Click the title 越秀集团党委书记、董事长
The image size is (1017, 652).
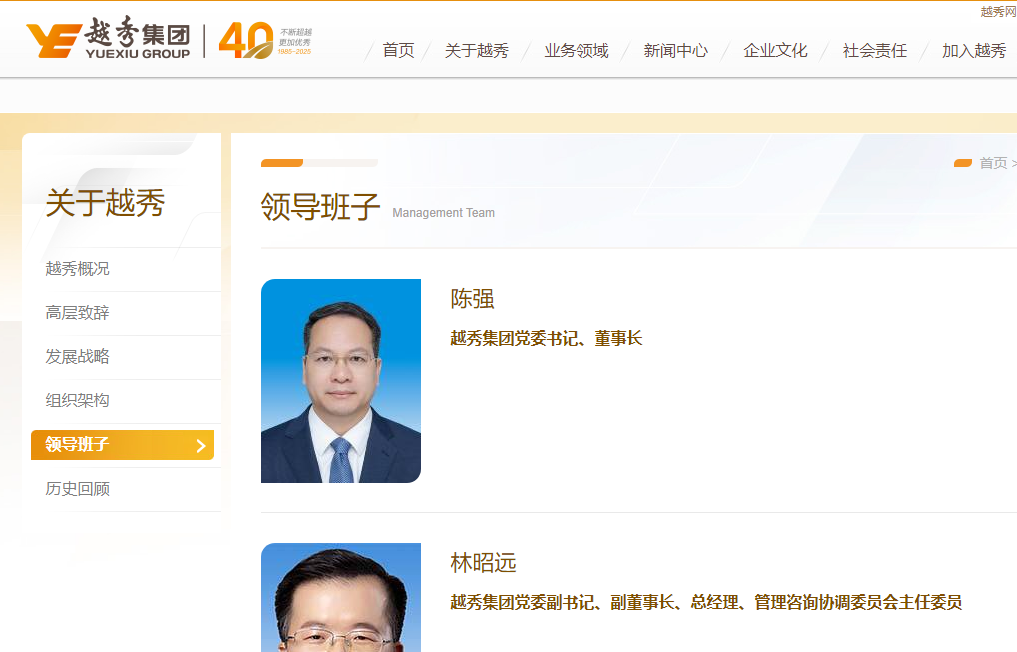pyautogui.click(x=546, y=338)
